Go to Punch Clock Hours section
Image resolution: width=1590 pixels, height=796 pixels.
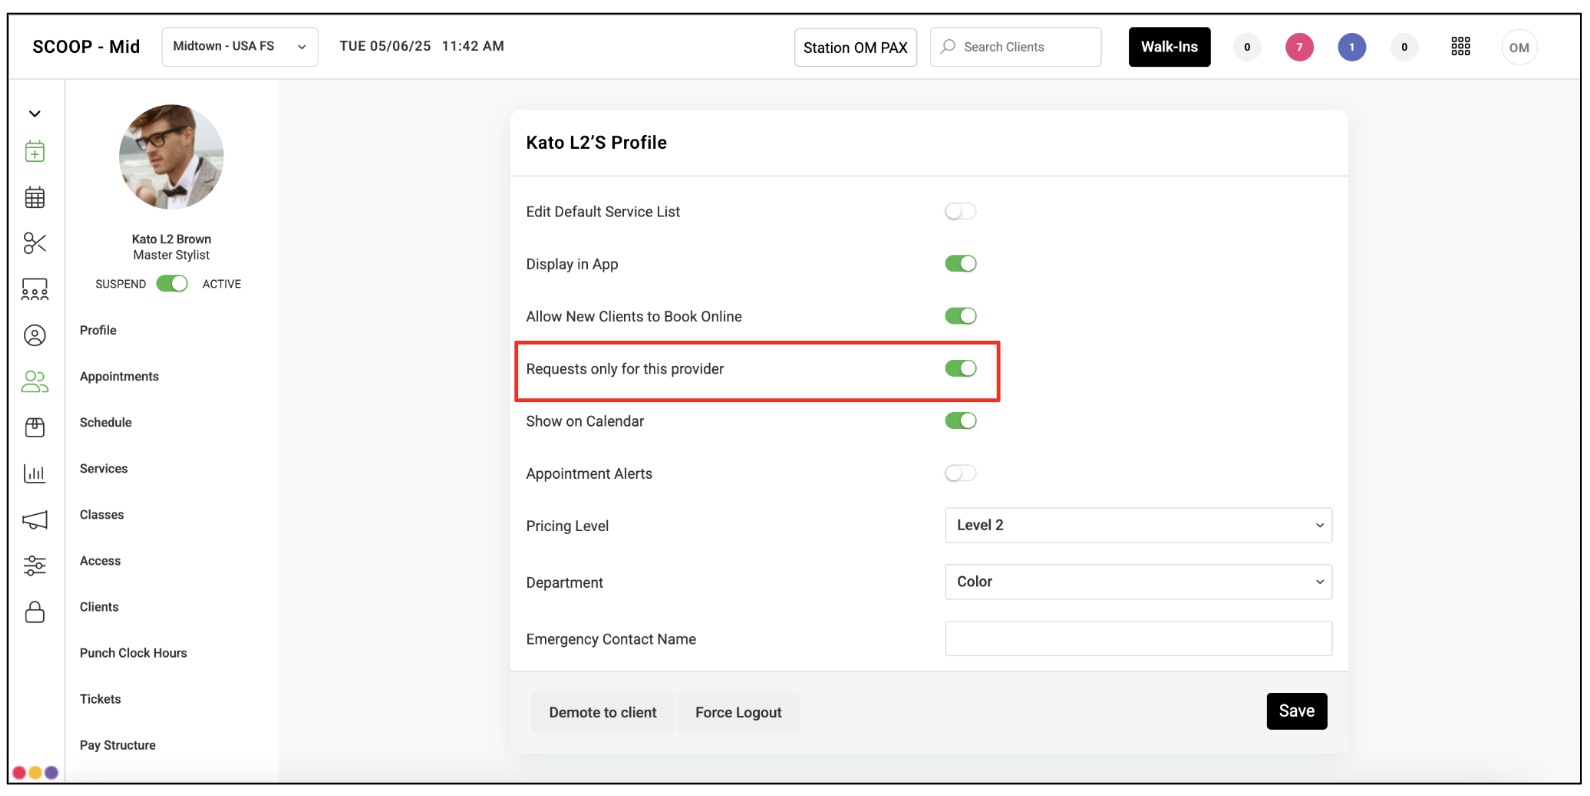click(133, 653)
